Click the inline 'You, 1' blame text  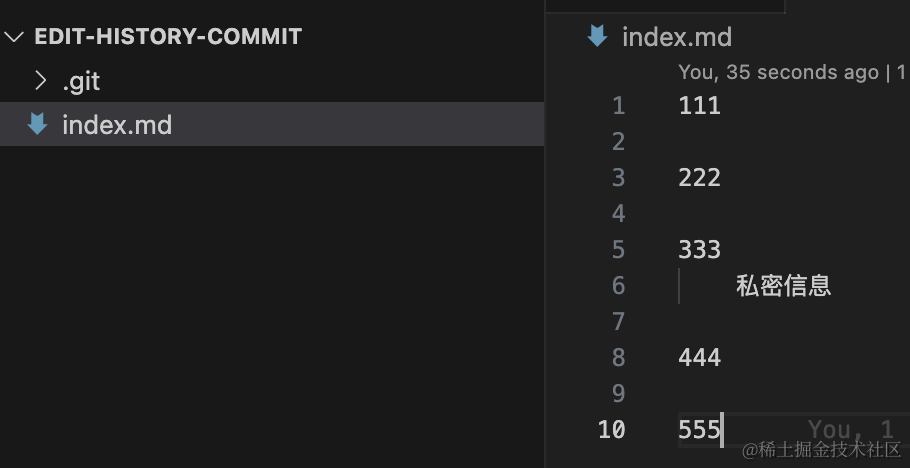[850, 430]
